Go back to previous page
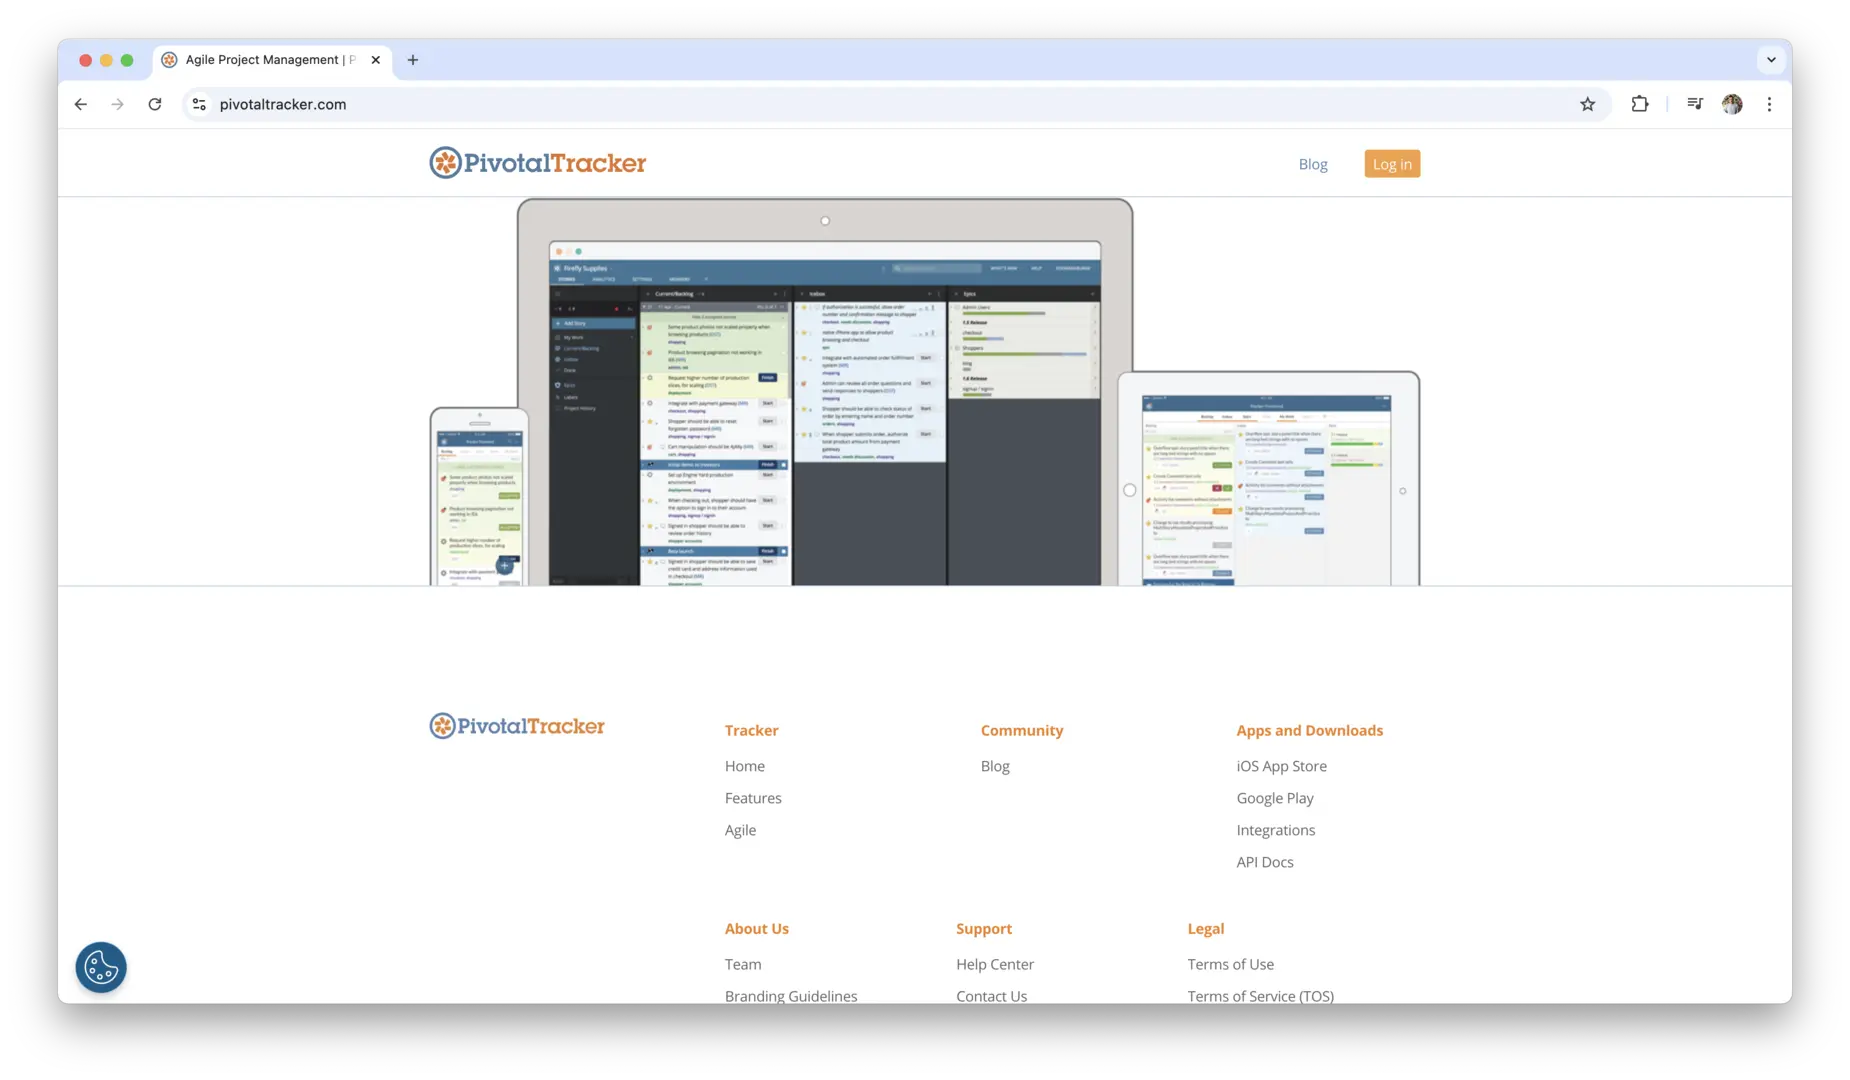This screenshot has height=1080, width=1850. (81, 104)
